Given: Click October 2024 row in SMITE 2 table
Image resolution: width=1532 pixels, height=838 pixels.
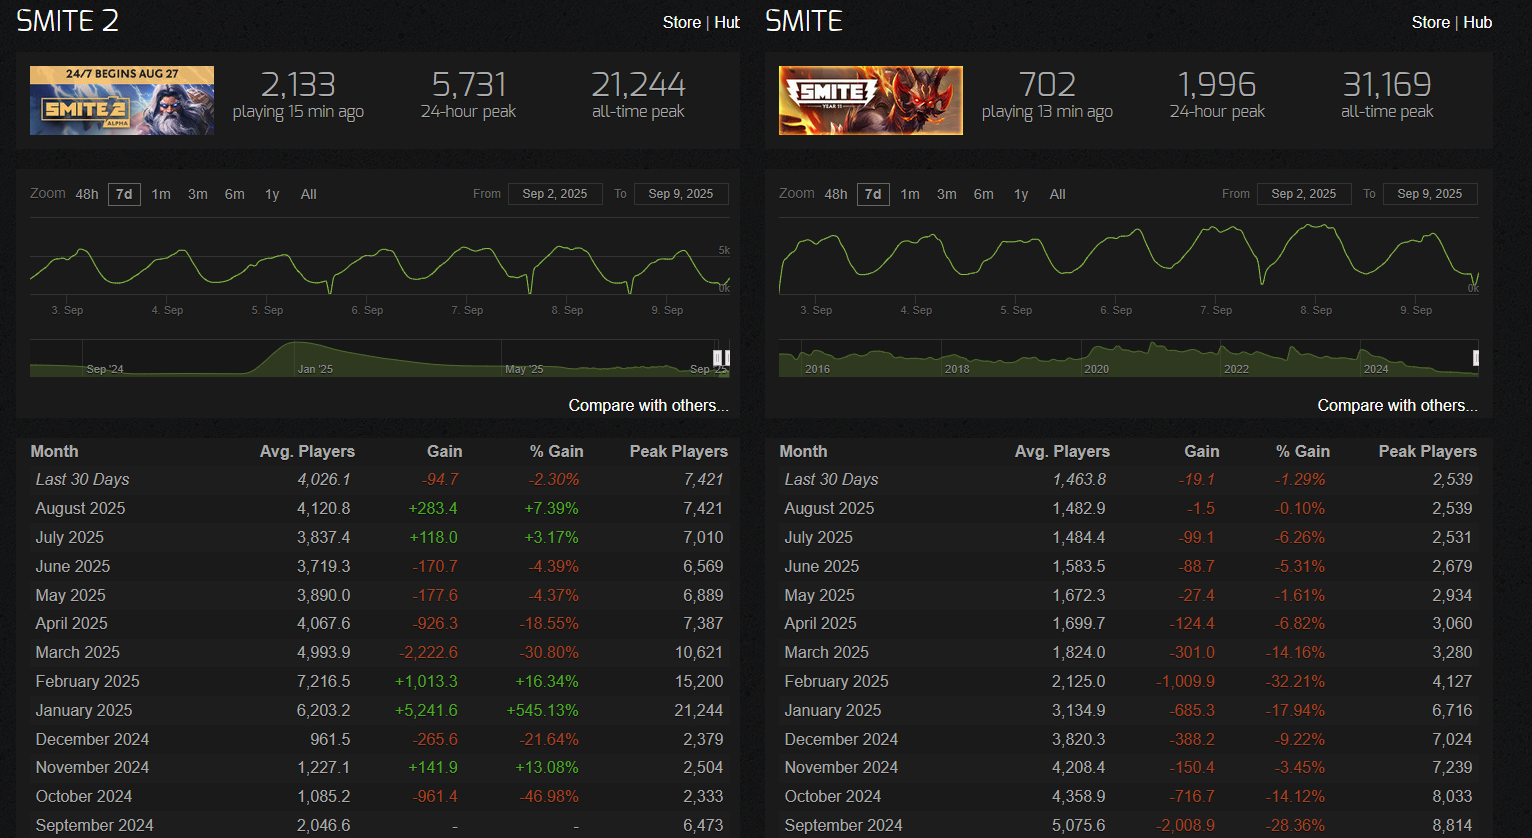Looking at the screenshot, I should pos(379,796).
